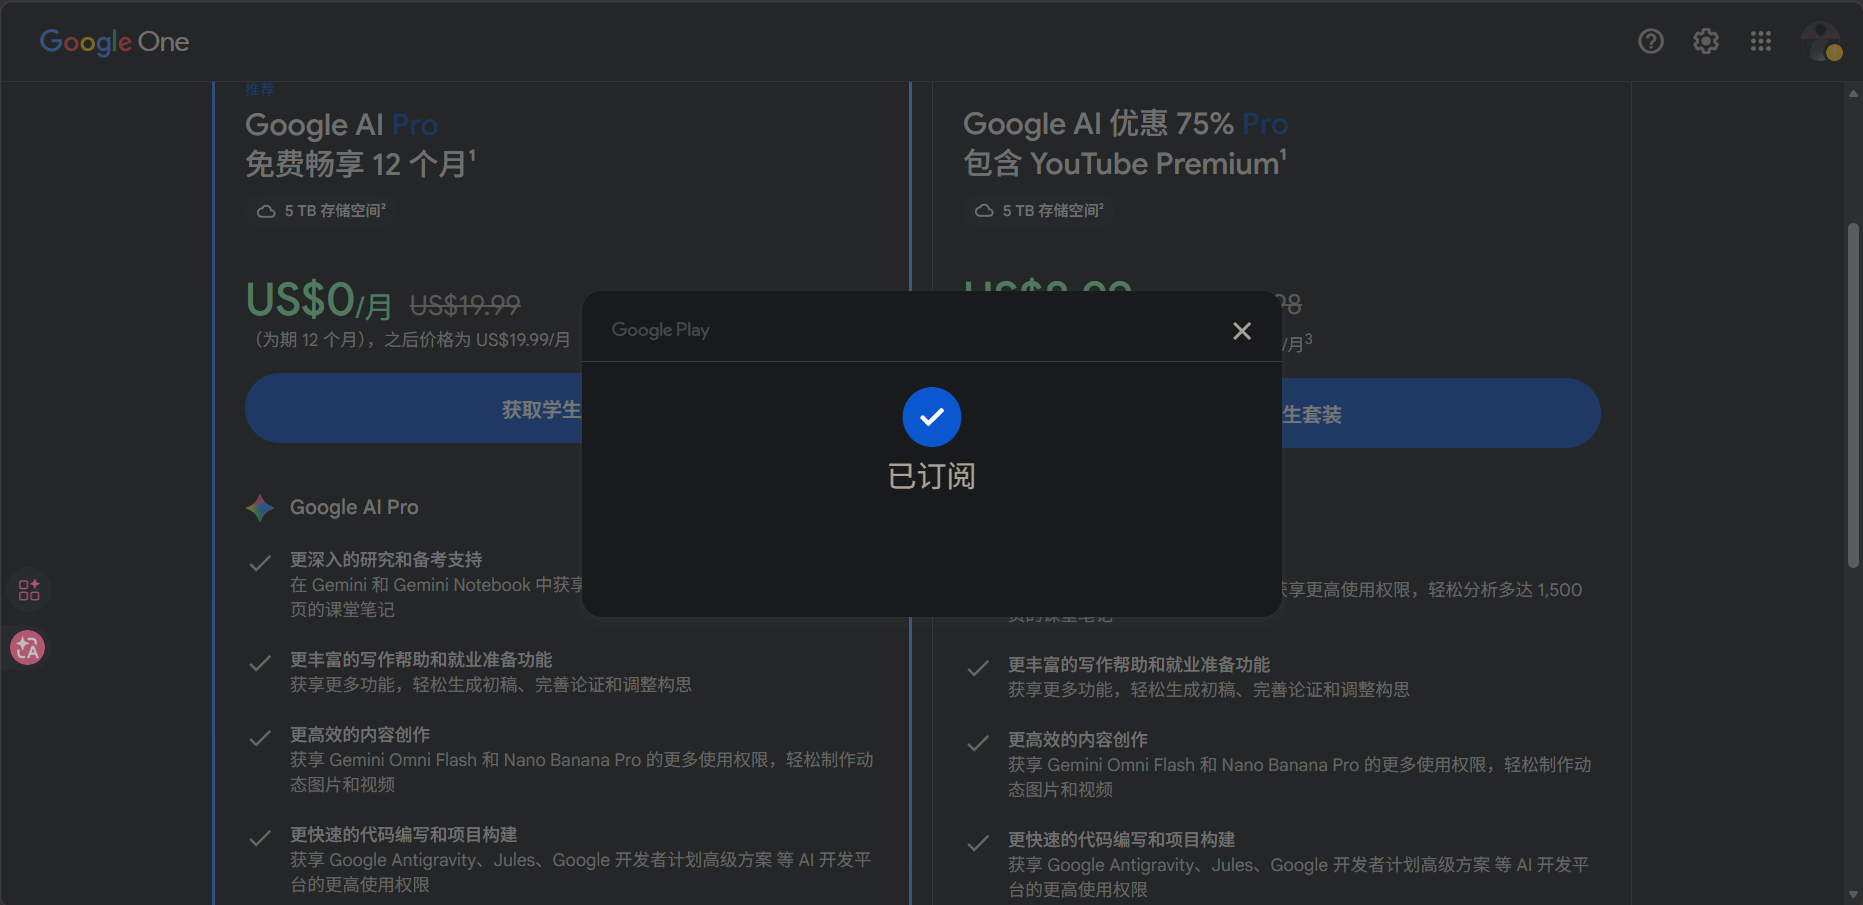The height and width of the screenshot is (905, 1863).
Task: Click the left plan 更丰富的写作帮助和就业准备功能 title
Action: 421,660
